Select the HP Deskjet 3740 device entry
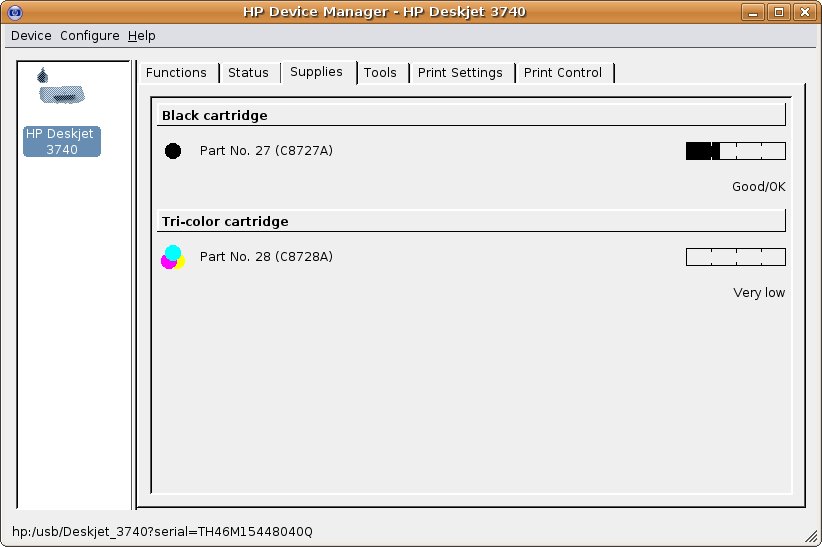The height and width of the screenshot is (547, 822). point(62,141)
